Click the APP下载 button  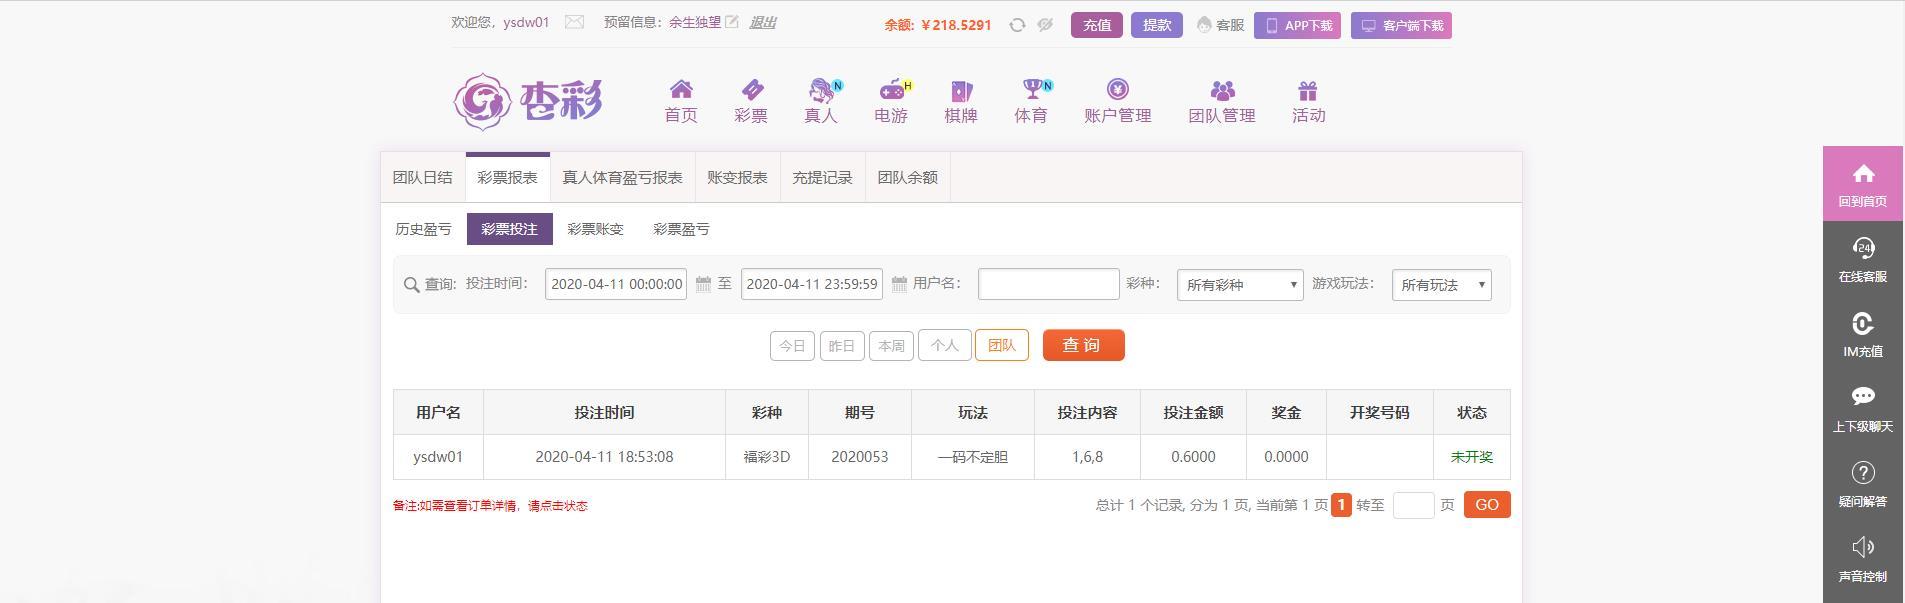(x=1297, y=26)
